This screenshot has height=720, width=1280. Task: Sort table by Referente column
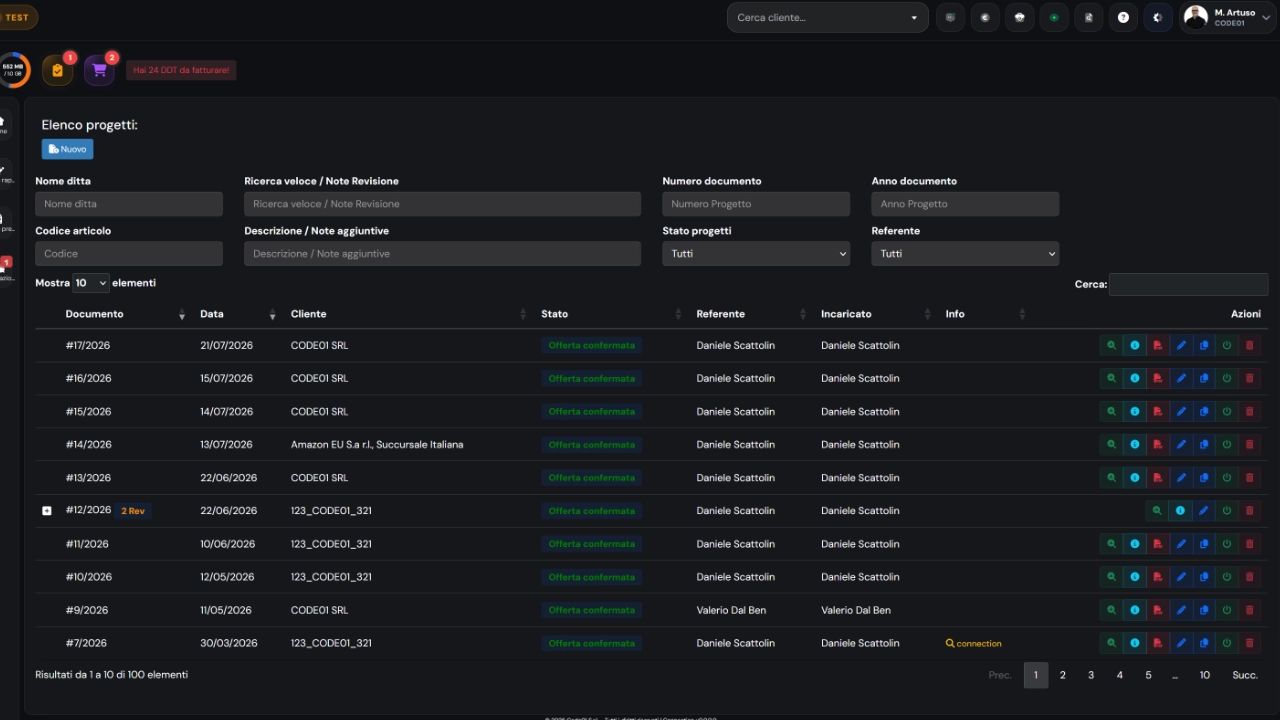[750, 314]
